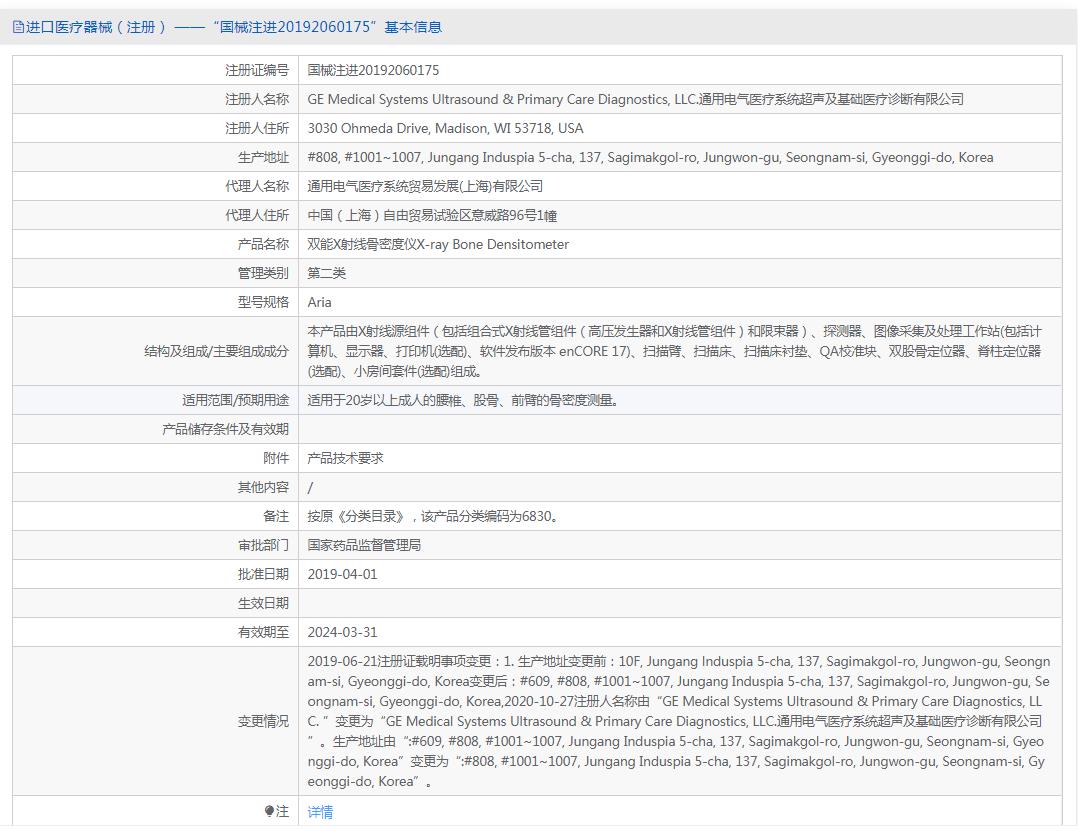Click the address 3030 Ohmeda Drive, Madison
The image size is (1078, 831).
click(446, 128)
